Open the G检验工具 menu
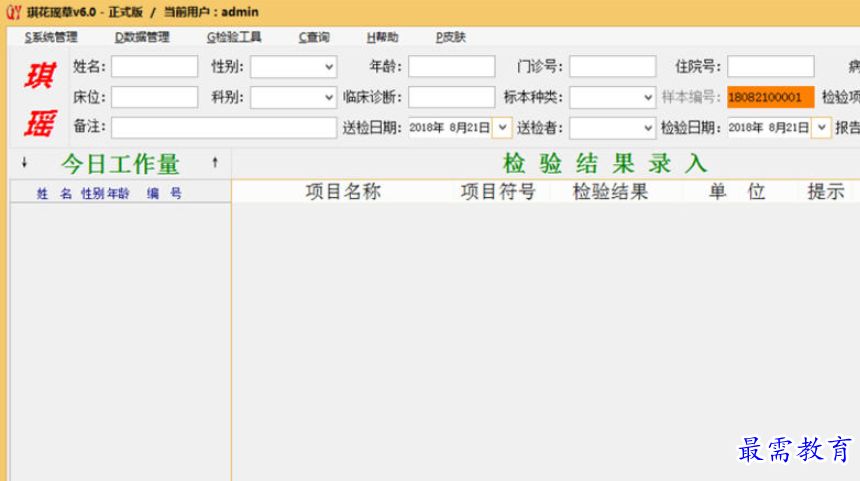The image size is (860, 481). [x=234, y=37]
